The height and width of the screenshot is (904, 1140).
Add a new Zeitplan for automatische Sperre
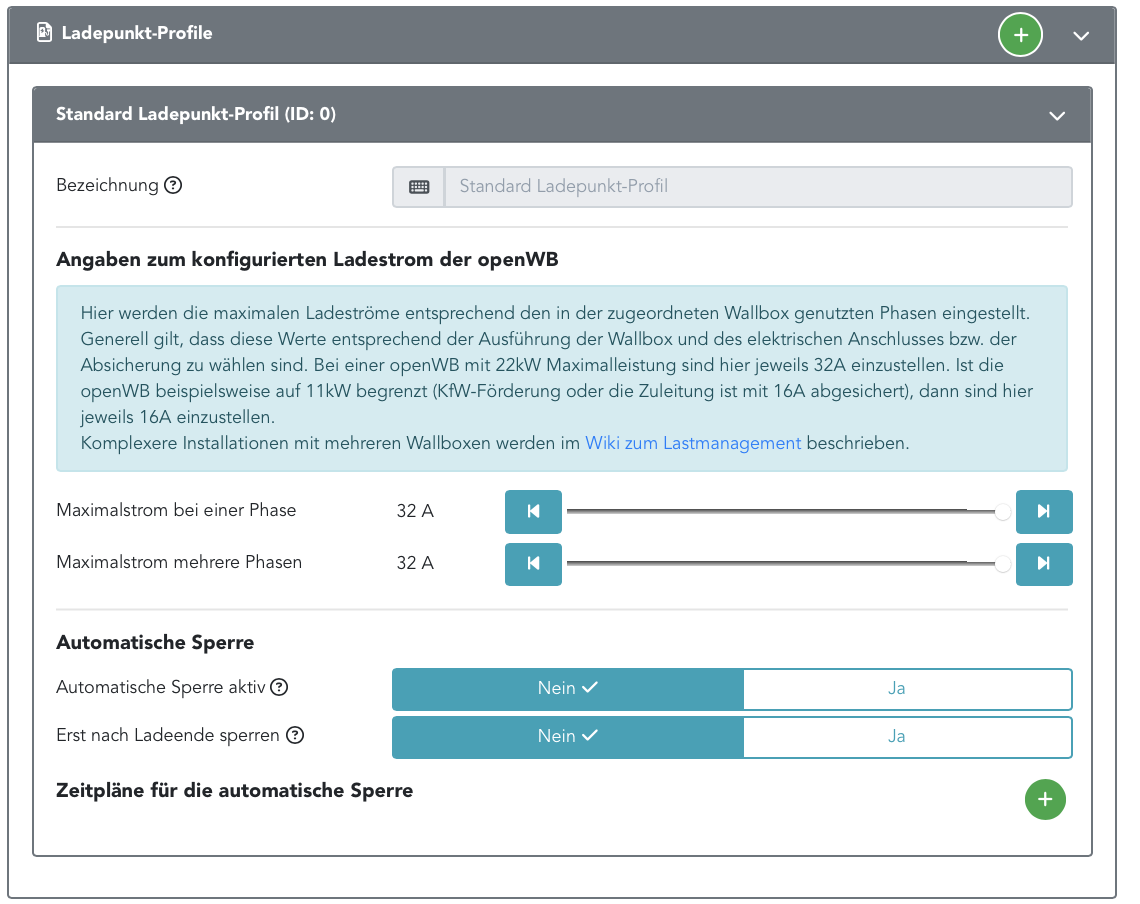coord(1045,799)
